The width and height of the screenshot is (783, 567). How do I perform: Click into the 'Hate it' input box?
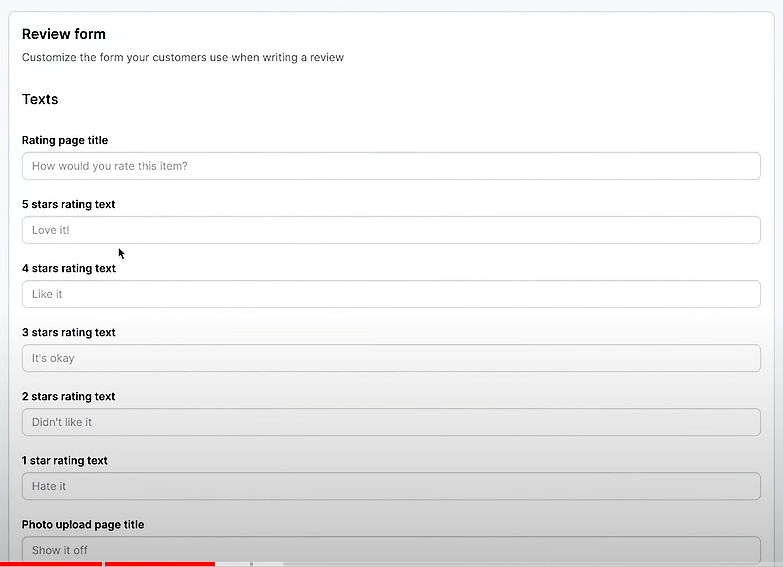(x=391, y=486)
